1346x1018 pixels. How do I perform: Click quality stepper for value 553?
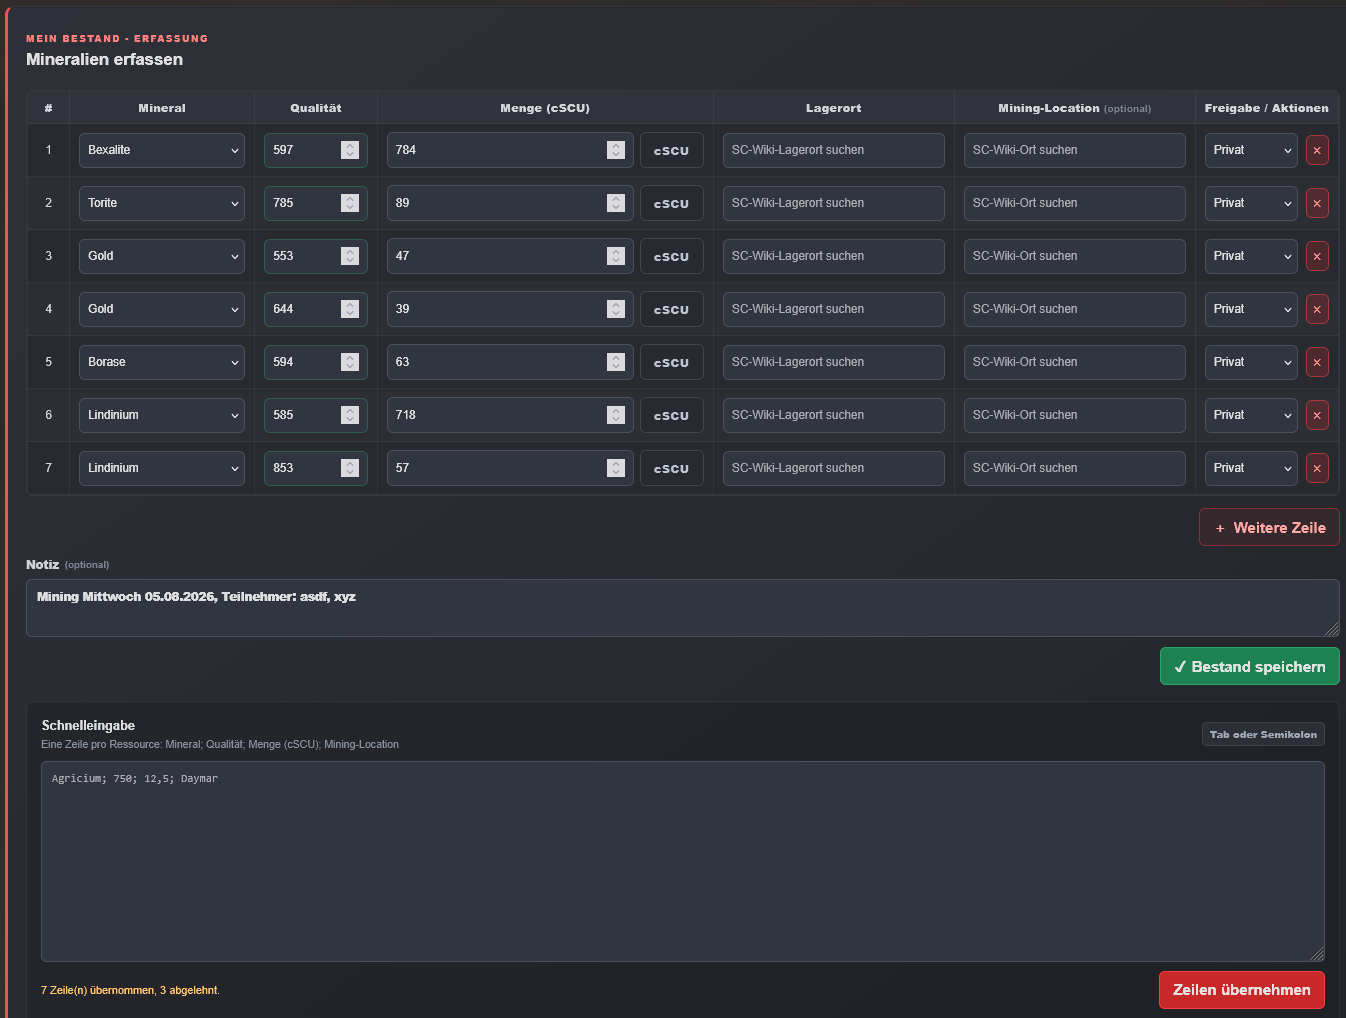click(350, 256)
